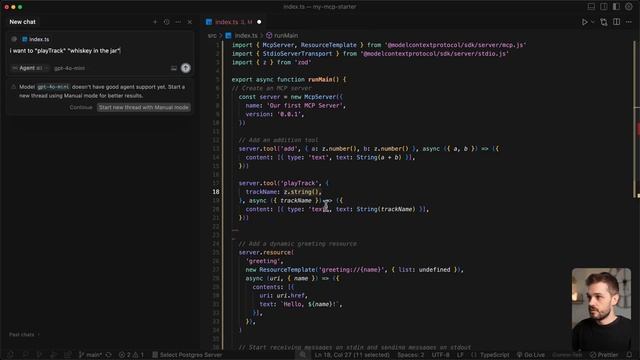The width and height of the screenshot is (640, 360).
Task: Open chat history clock icon
Action: click(x=167, y=22)
